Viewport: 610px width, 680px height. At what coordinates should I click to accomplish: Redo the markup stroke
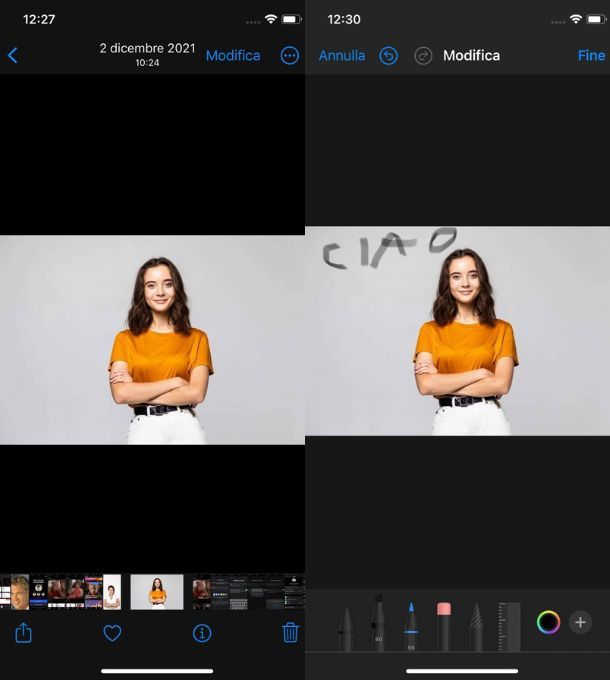(423, 56)
